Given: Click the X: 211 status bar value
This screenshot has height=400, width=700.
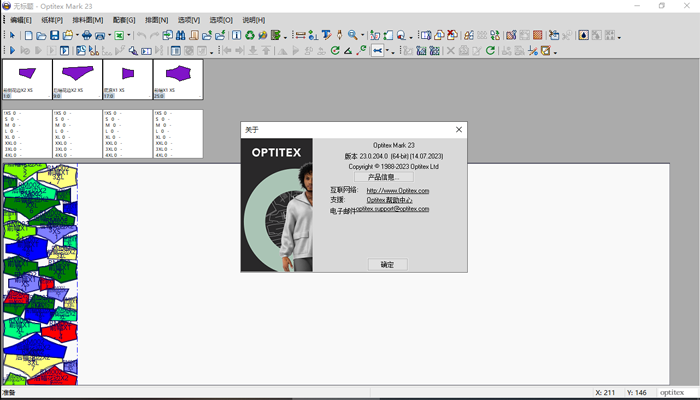Looking at the screenshot, I should coord(605,393).
